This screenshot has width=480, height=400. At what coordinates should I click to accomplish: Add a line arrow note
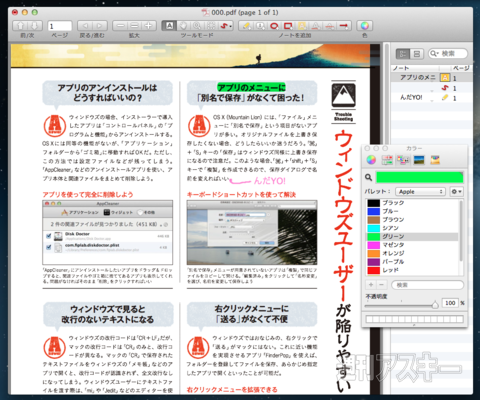tap(344, 26)
